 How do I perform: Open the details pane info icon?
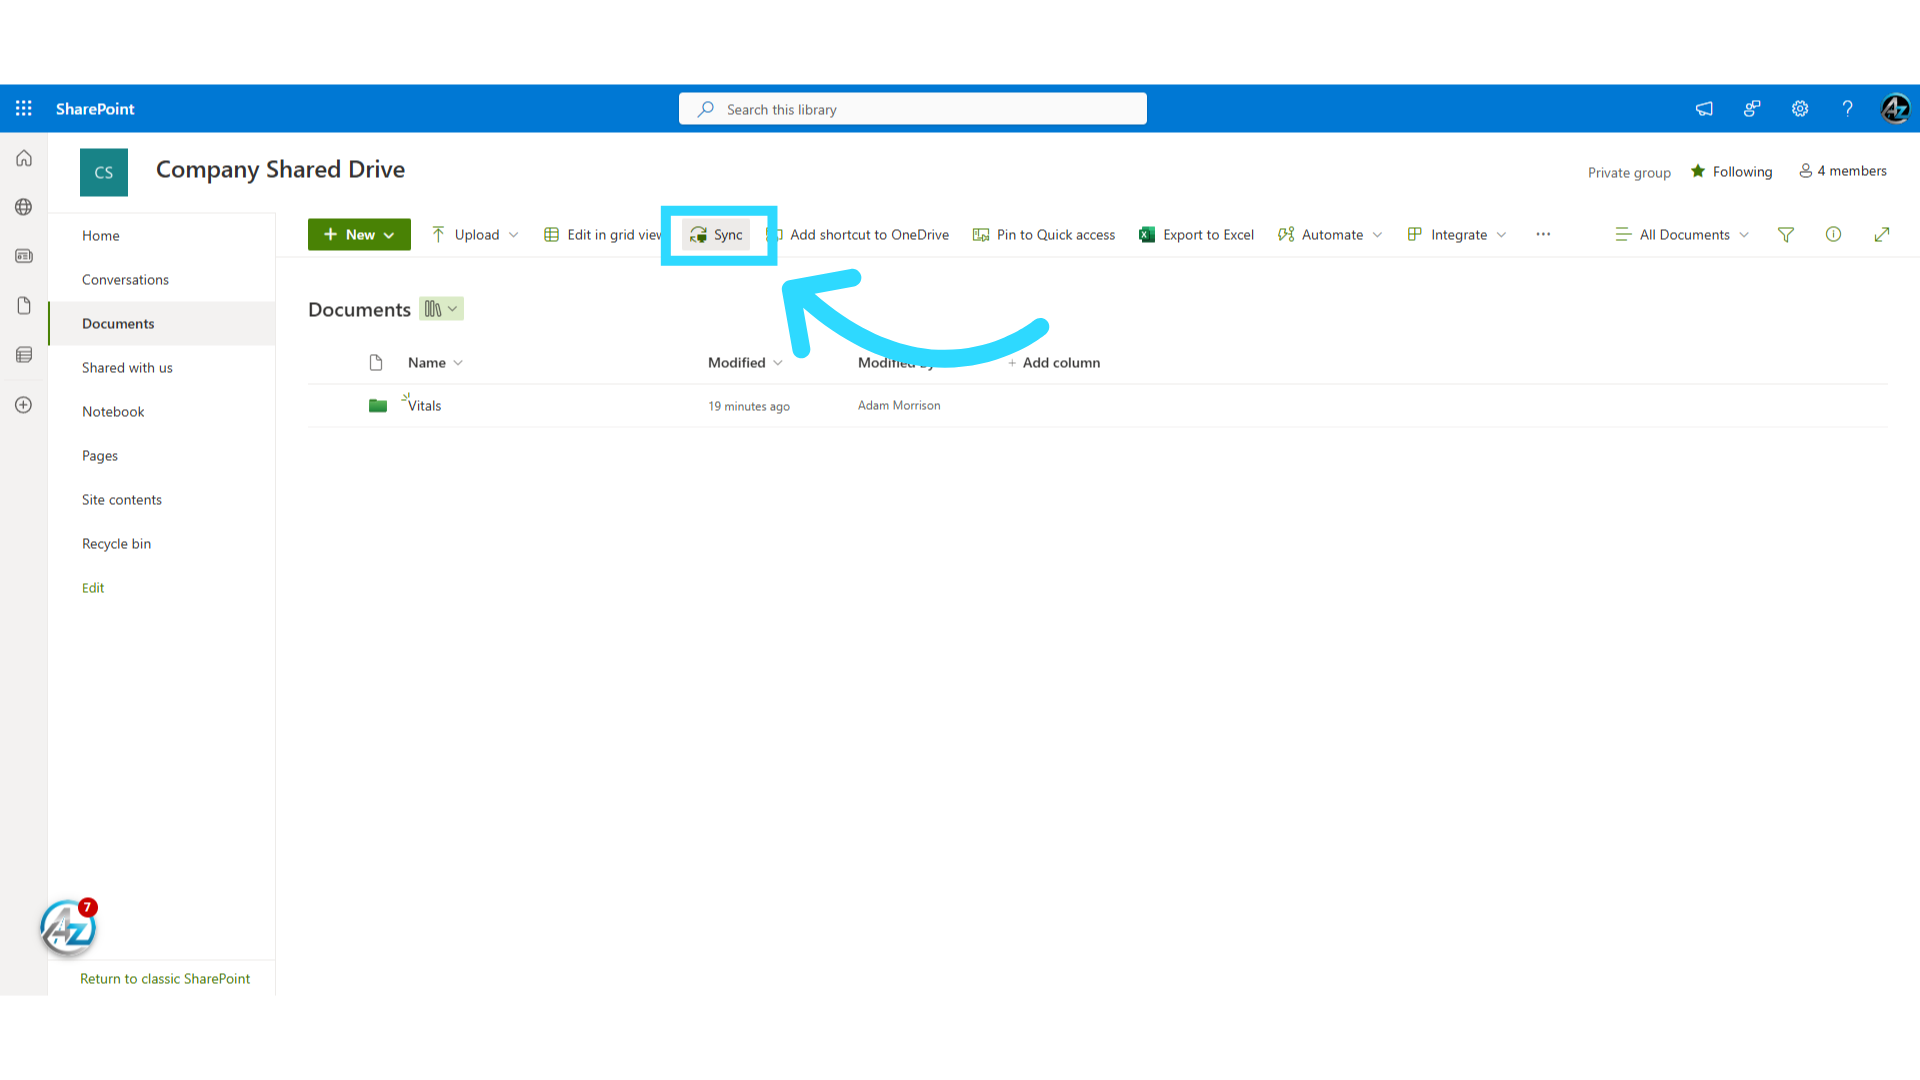click(x=1833, y=234)
